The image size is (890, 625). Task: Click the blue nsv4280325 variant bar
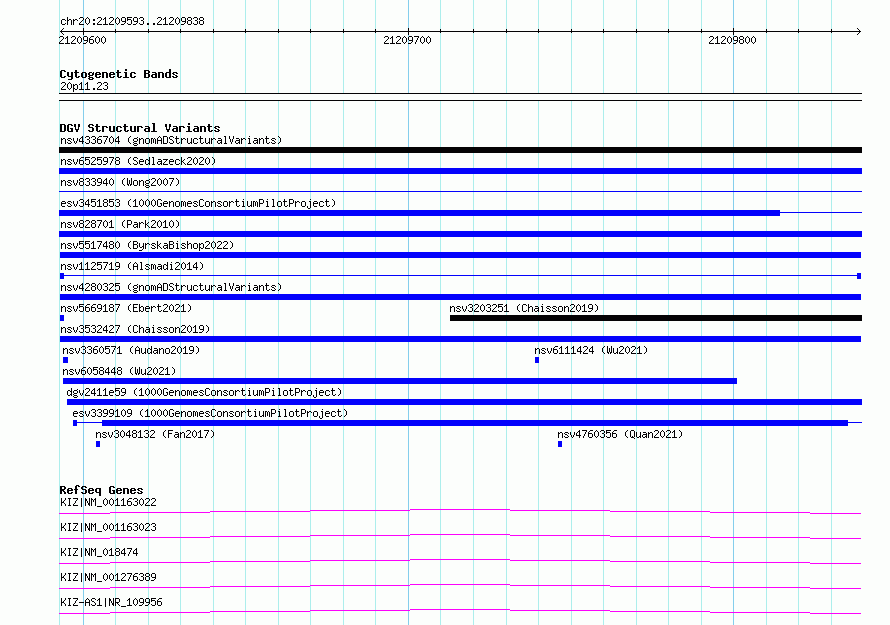tap(460, 297)
